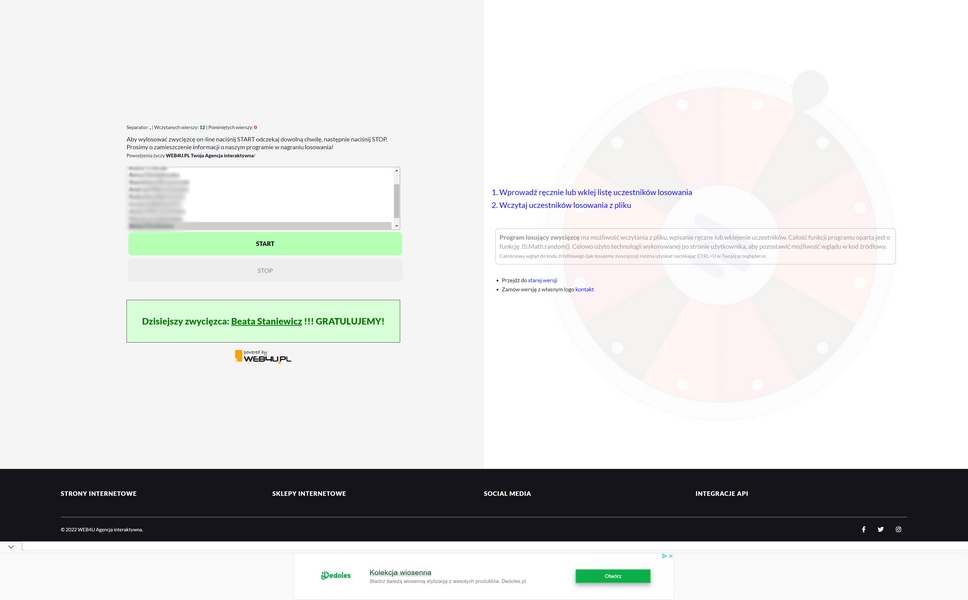Click the Otwórz button in ad

[x=612, y=576]
